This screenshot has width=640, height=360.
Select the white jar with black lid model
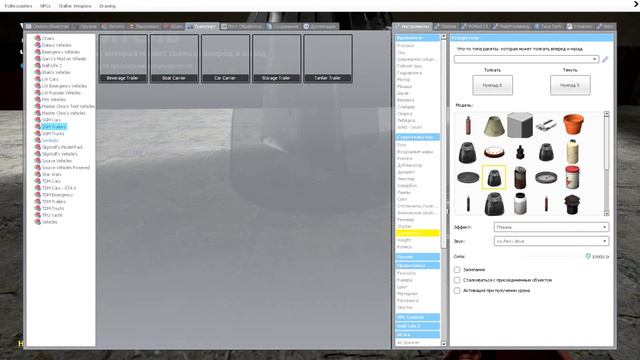coord(520,203)
